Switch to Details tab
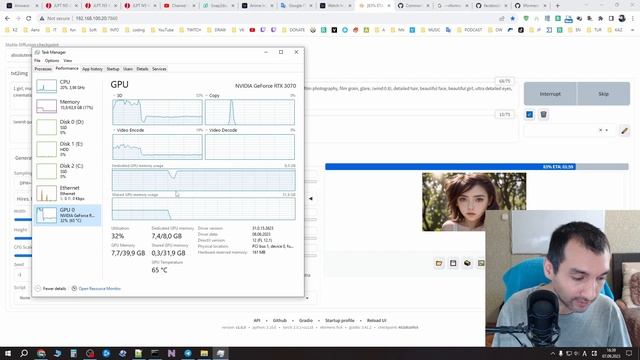 click(142, 69)
